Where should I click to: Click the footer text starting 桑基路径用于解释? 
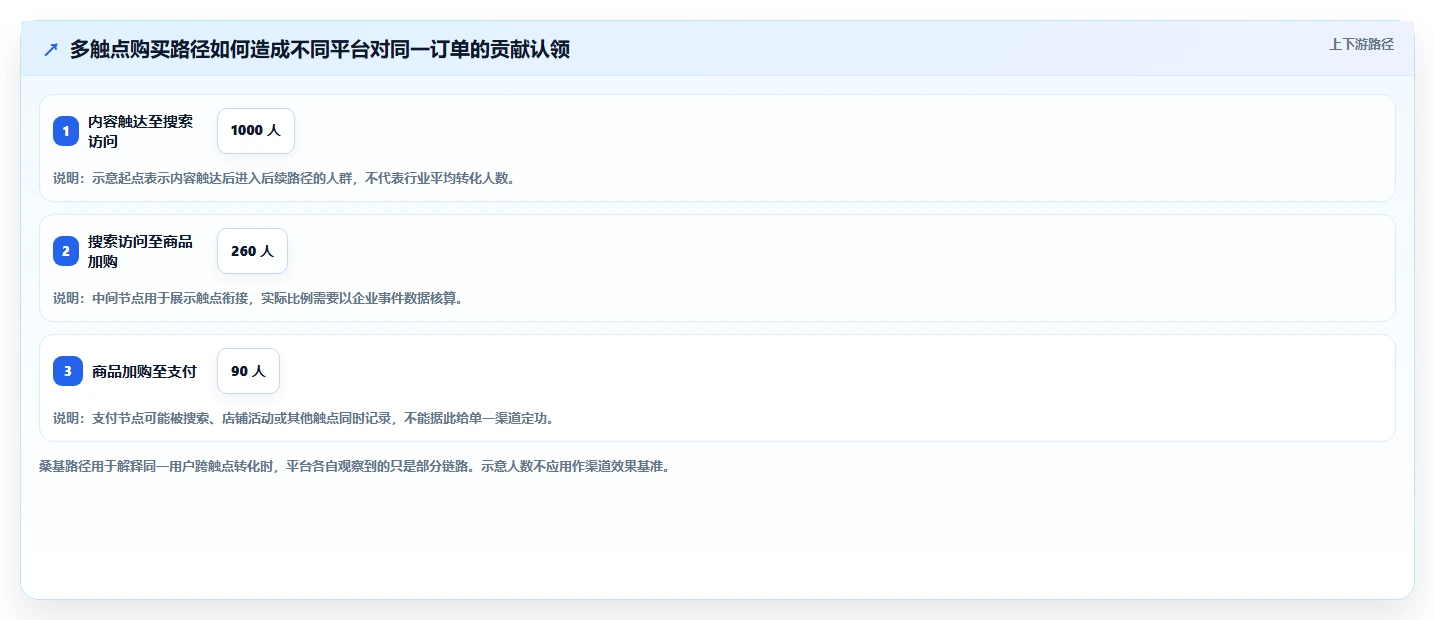pyautogui.click(x=354, y=466)
